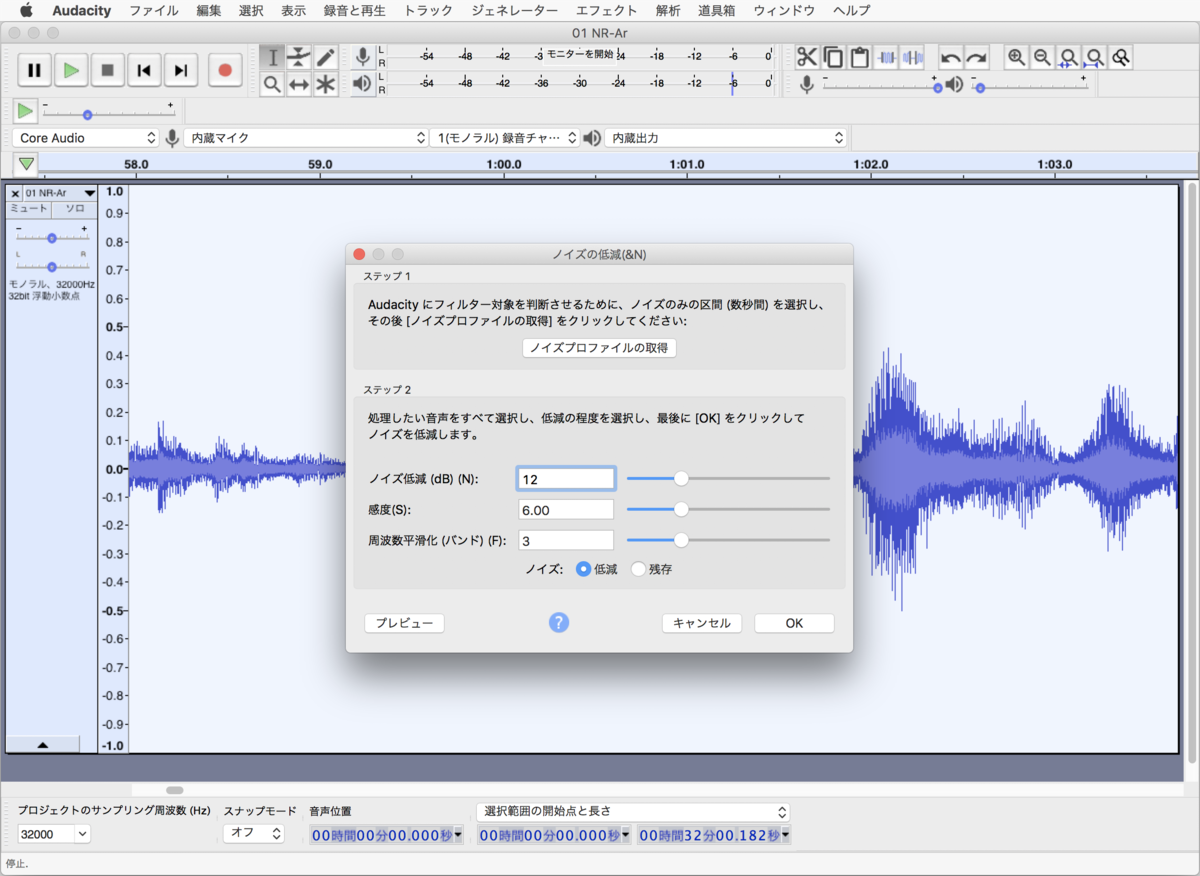
Task: Open the Core Audio host dropdown
Action: [x=87, y=138]
